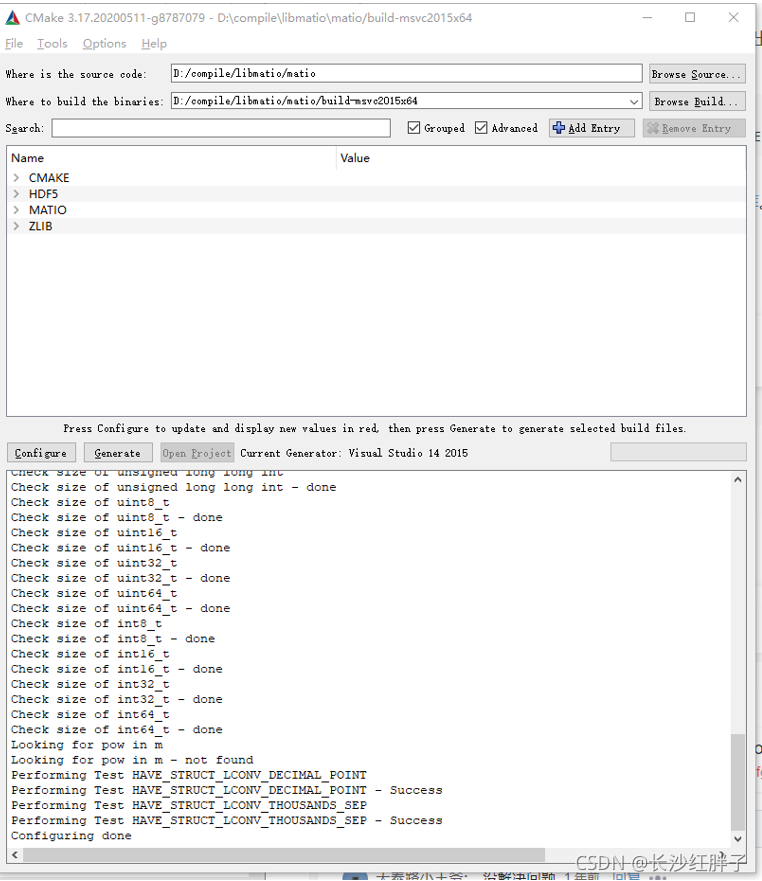Expand the ZLIB group
Viewport: 762px width, 881px height.
point(16,226)
